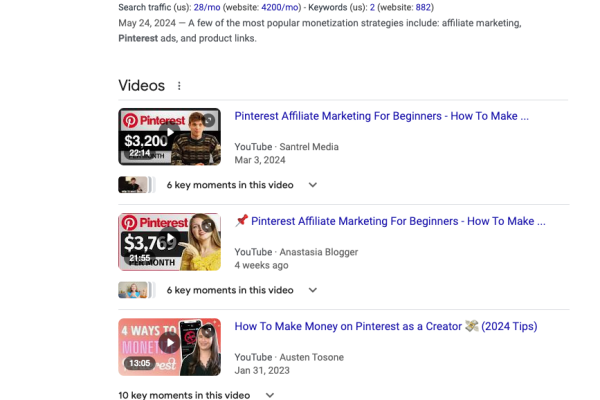Image resolution: width=600 pixels, height=400 pixels.
Task: Click the "YouTube · Anastasia Blogger" source text
Action: [x=296, y=252]
